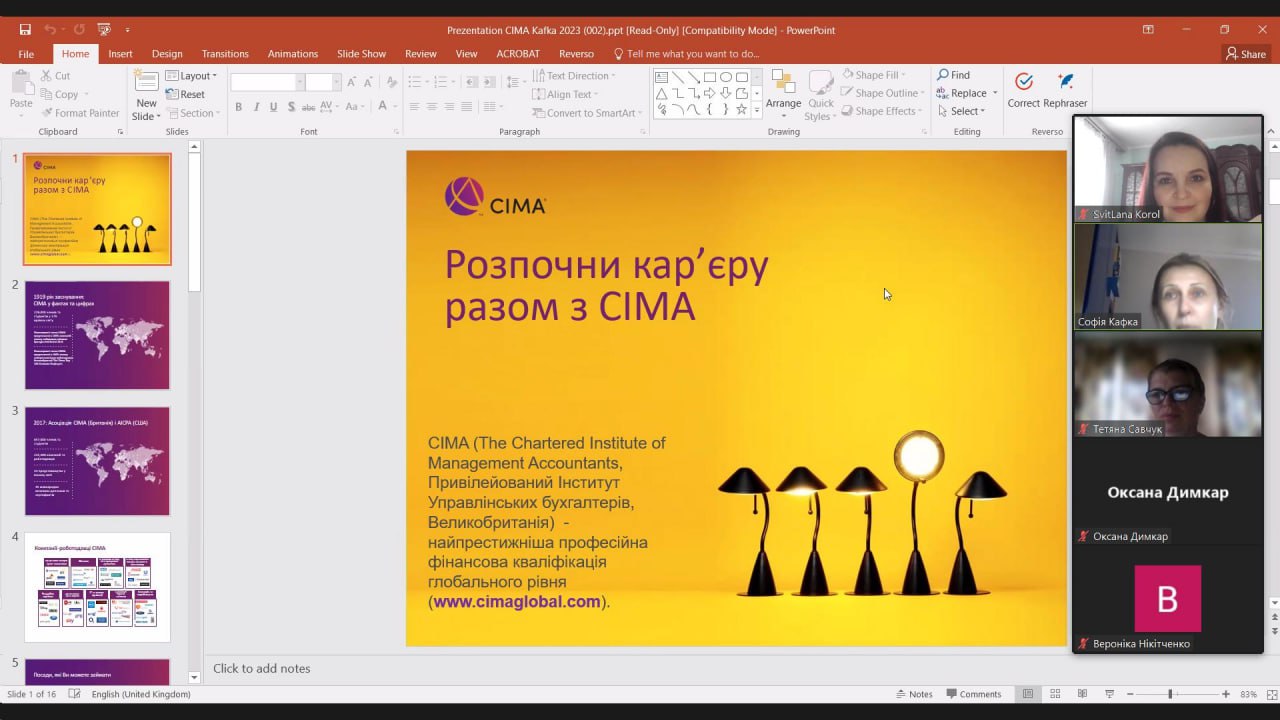
Task: Click the Reverso Rephraser icon
Action: click(1065, 82)
